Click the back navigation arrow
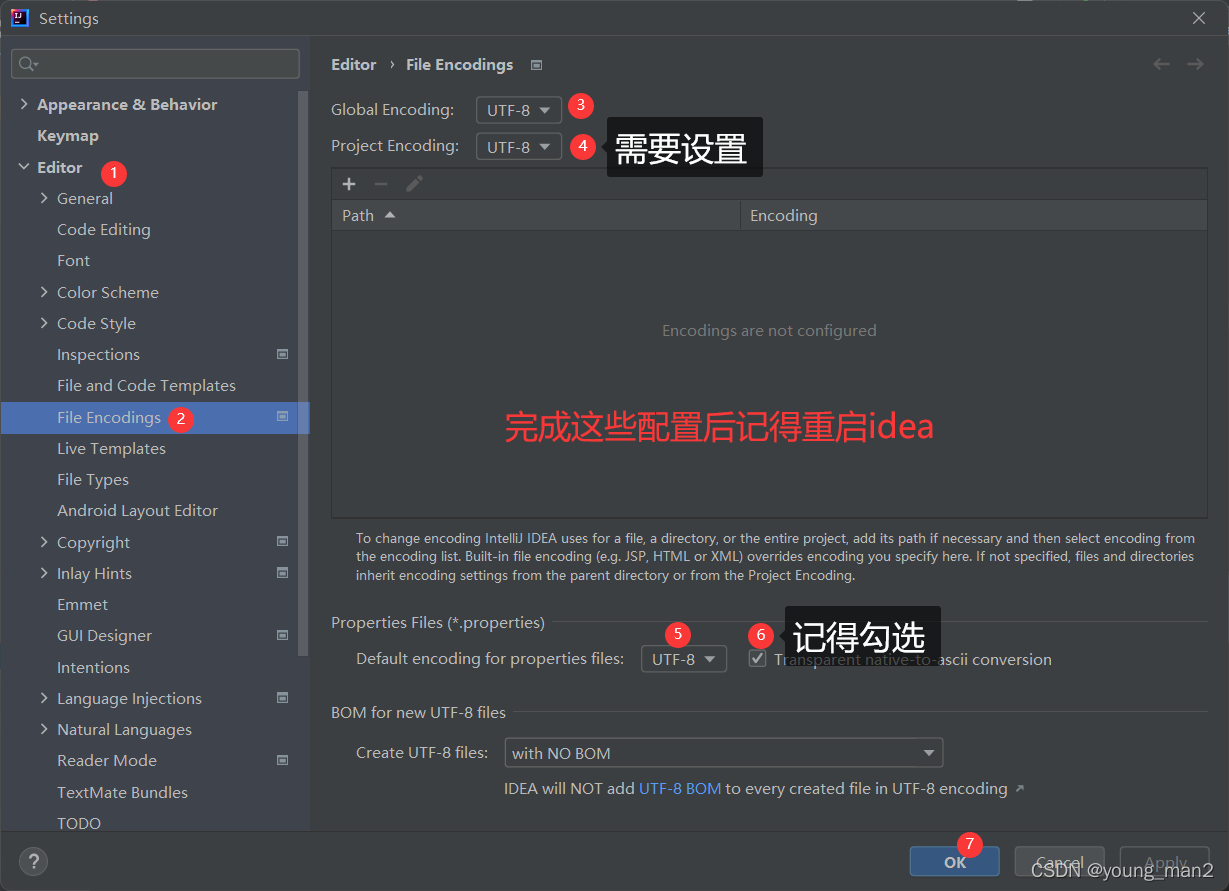The image size is (1229, 891). (x=1161, y=64)
